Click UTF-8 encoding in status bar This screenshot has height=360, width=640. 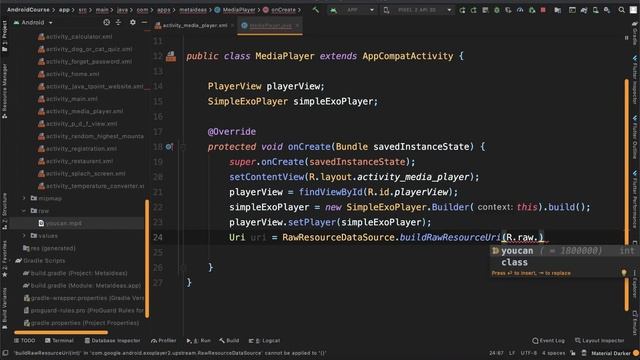pos(529,353)
